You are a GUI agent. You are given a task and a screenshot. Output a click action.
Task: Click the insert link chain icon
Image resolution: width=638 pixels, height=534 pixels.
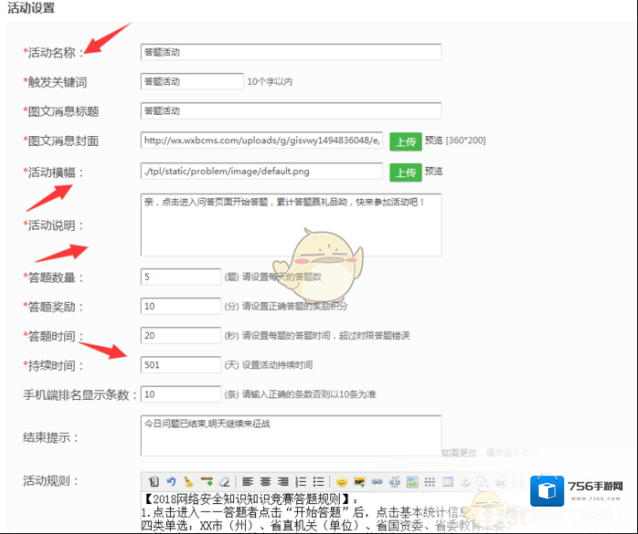coord(377,481)
